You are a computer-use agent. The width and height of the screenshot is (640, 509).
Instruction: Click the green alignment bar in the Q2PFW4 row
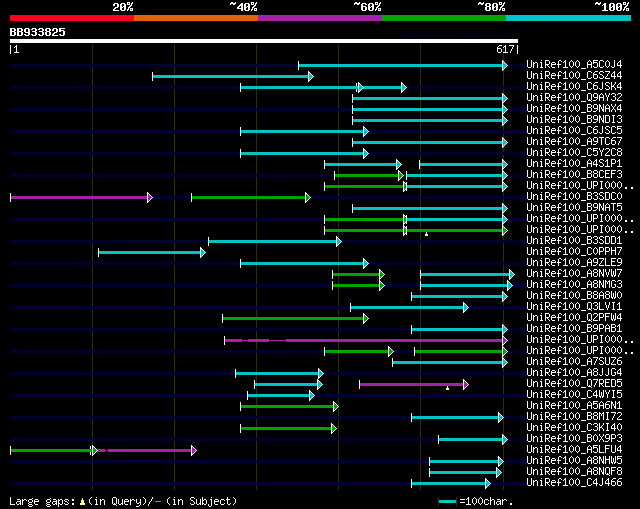click(x=296, y=319)
